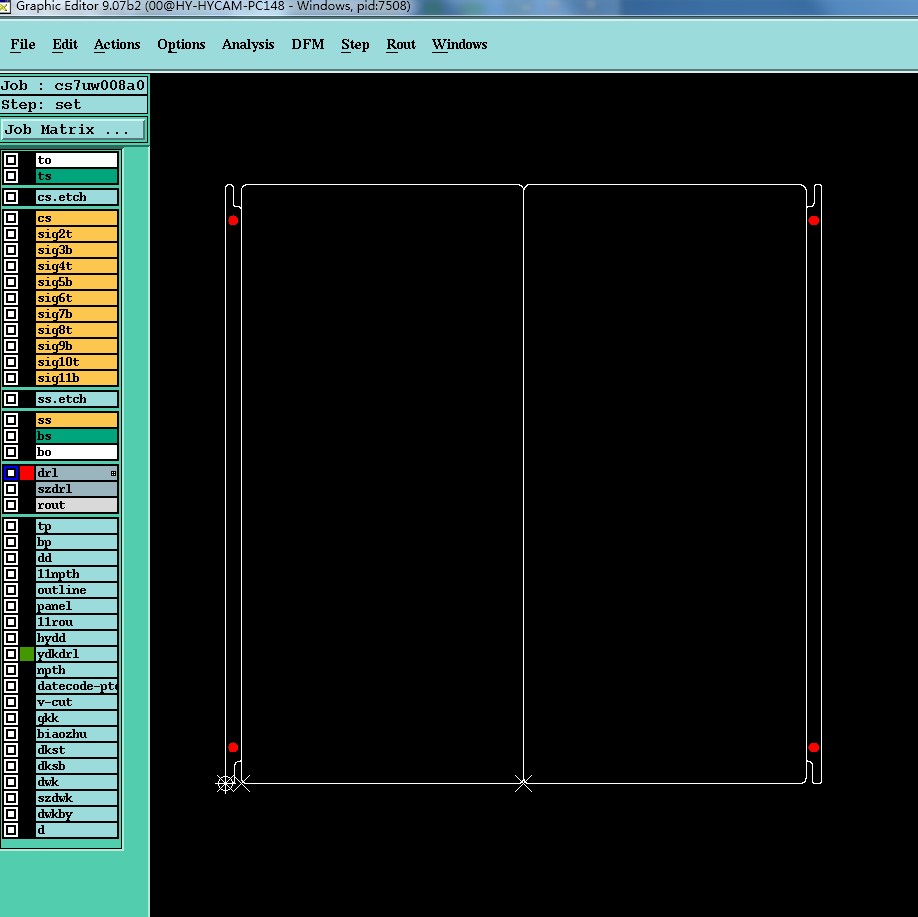
Task: Select the ss layer name
Action: [x=77, y=420]
